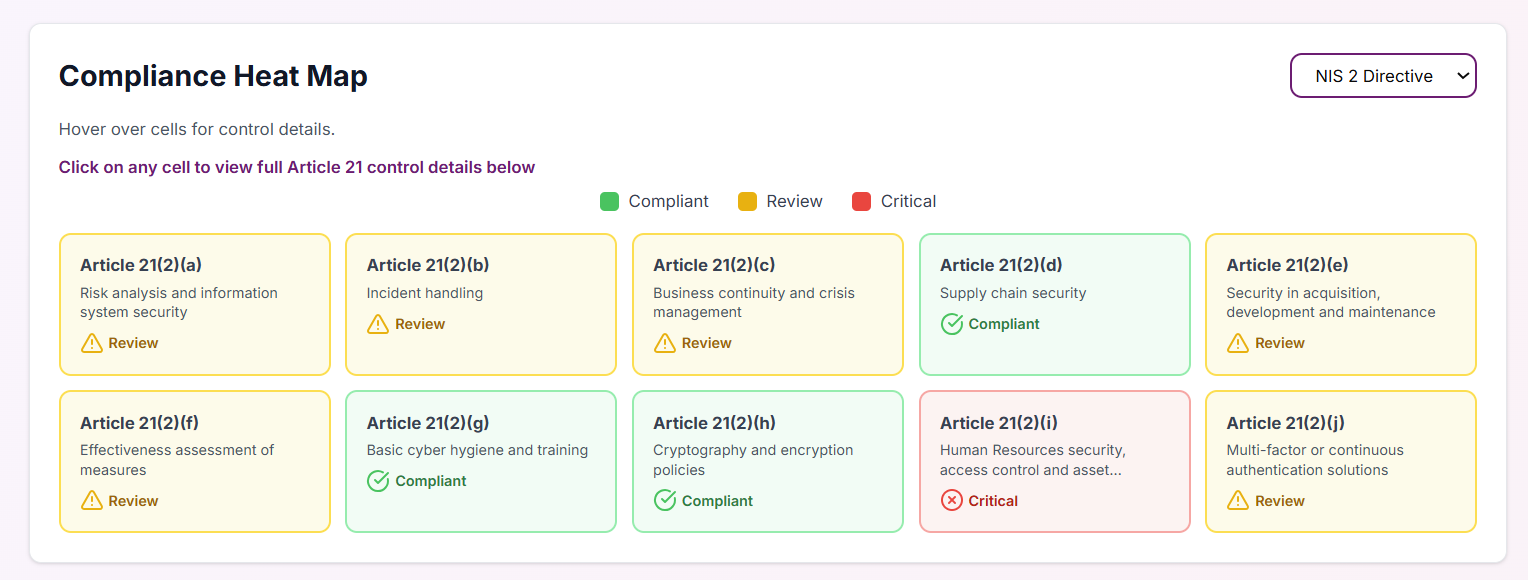This screenshot has height=580, width=1528.
Task: Click the green Compliant legend swatch
Action: pos(609,201)
